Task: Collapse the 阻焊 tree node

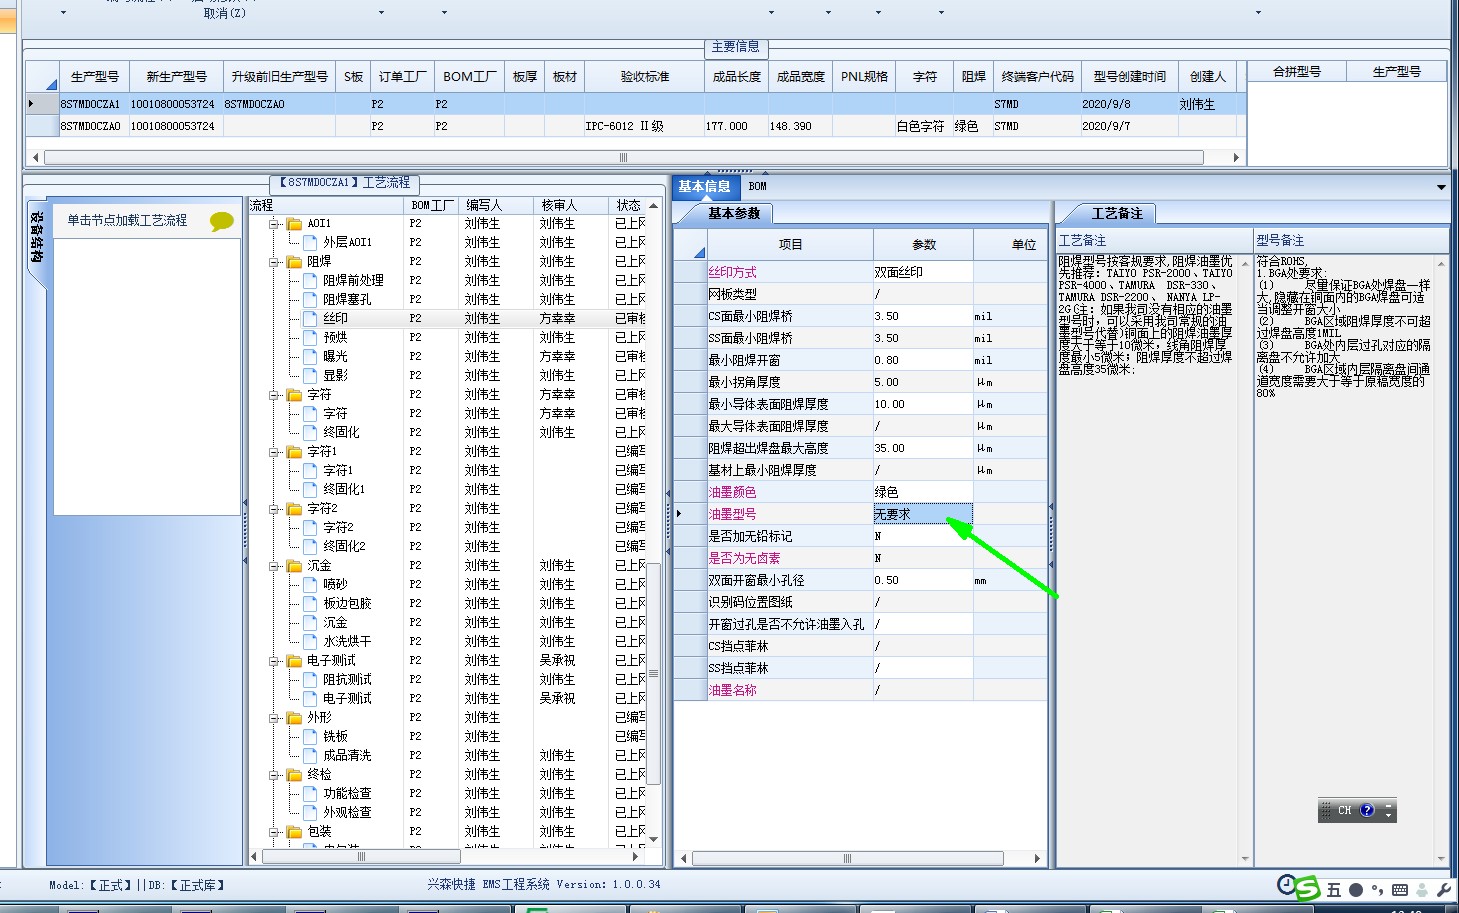Action: pos(274,262)
